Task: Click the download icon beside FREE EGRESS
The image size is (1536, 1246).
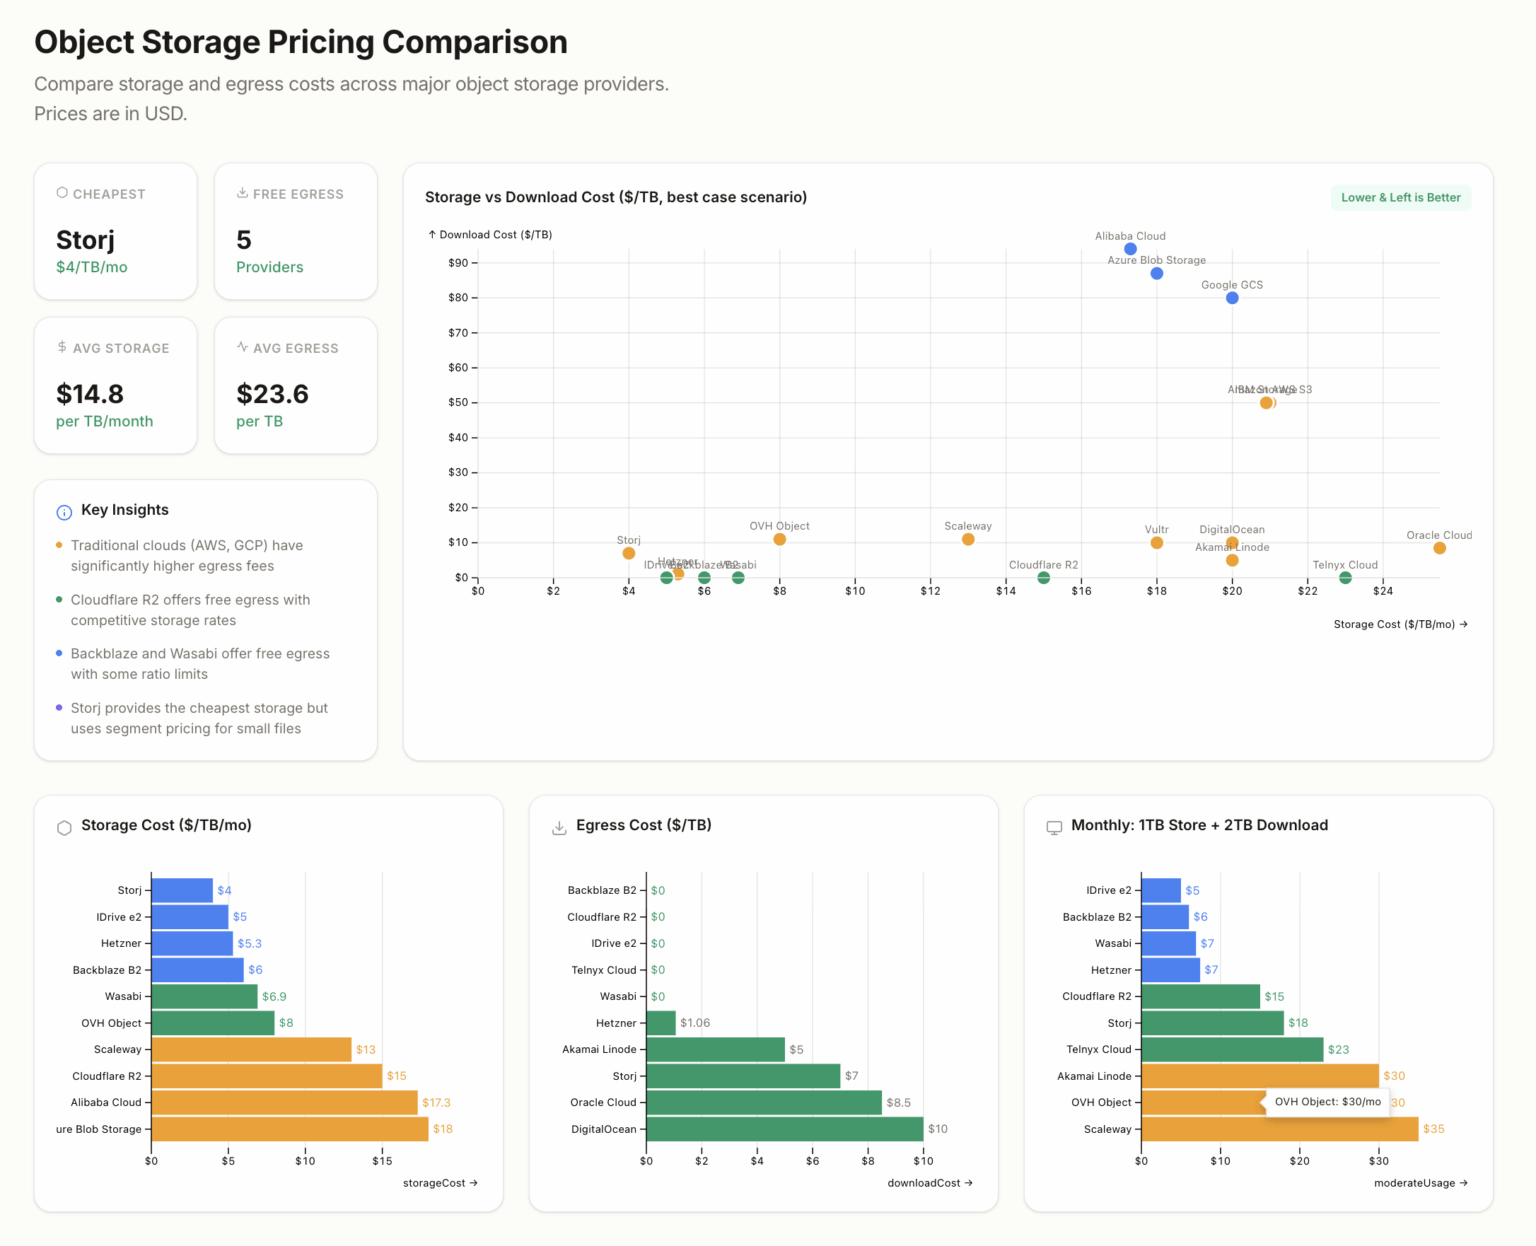Action: click(x=242, y=192)
